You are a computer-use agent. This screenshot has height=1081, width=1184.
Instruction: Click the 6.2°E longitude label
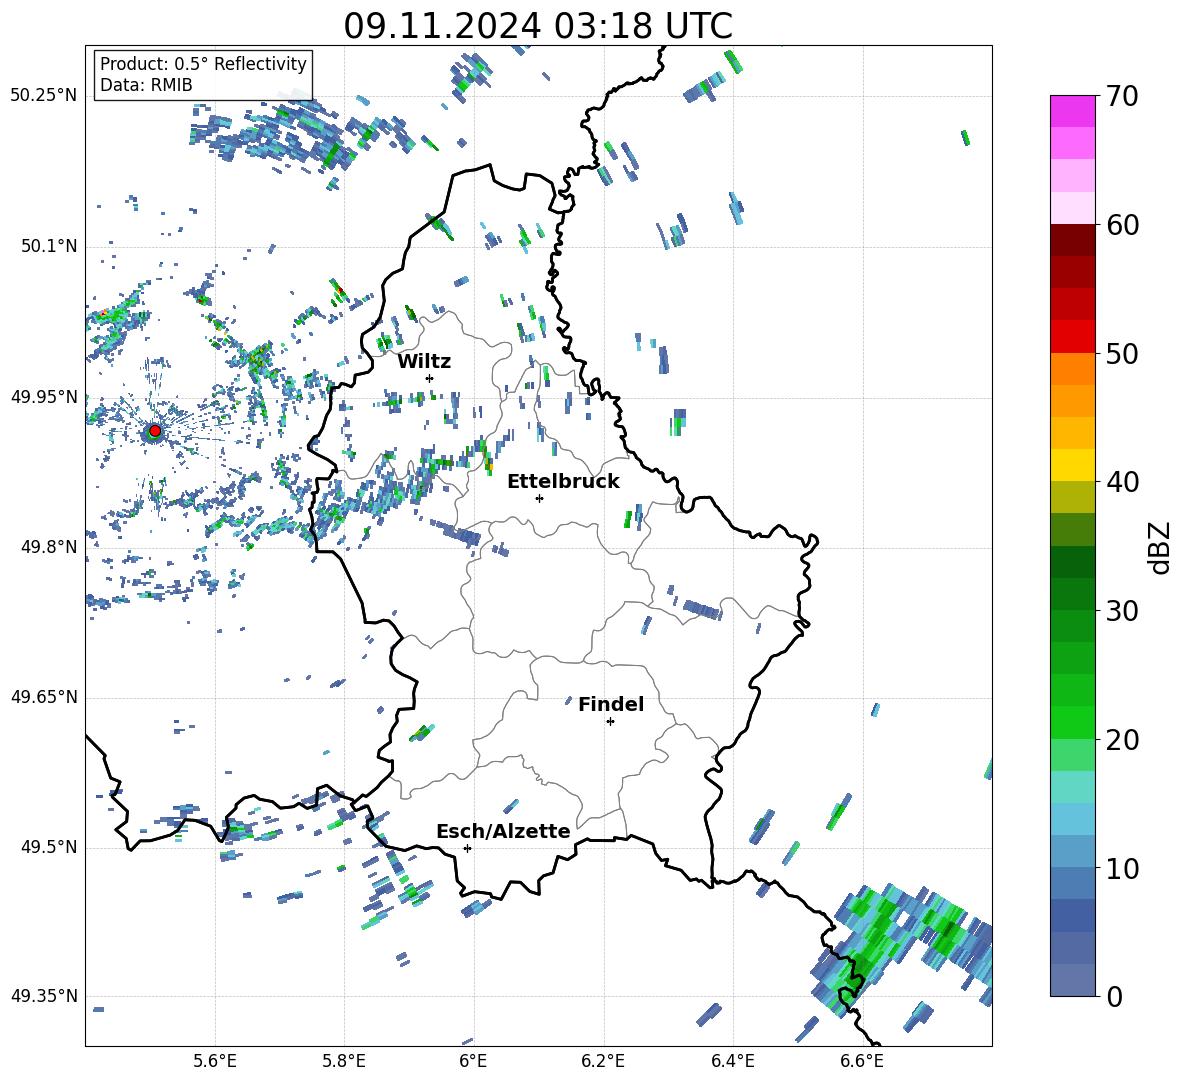point(603,1062)
